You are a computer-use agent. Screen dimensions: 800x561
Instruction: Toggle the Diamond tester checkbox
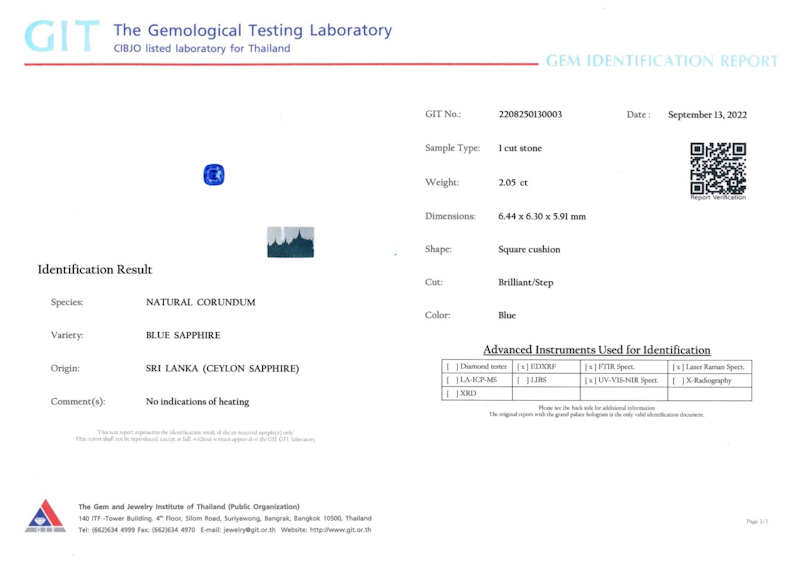pos(451,367)
